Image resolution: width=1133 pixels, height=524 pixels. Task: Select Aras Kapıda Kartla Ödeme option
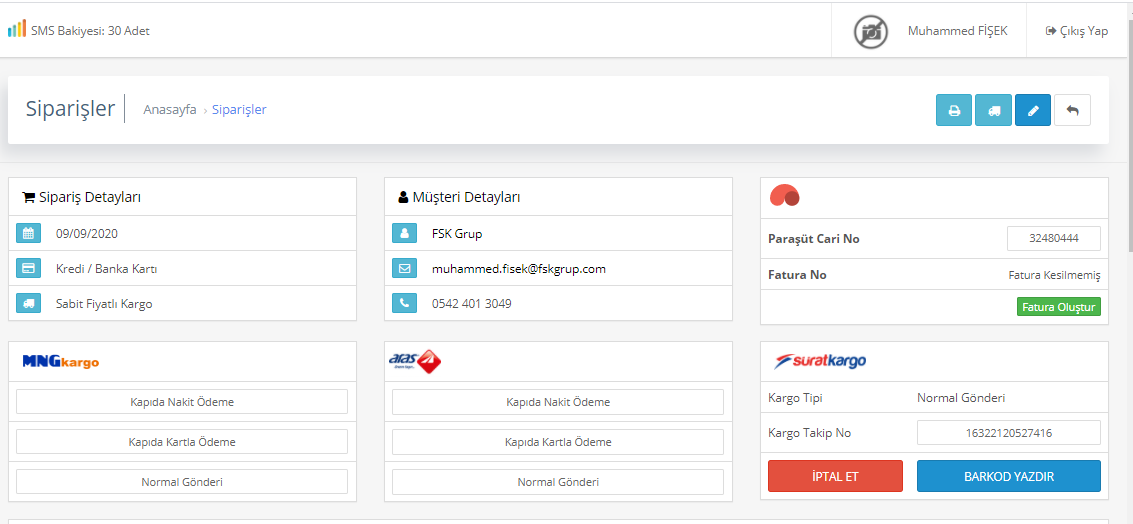(x=558, y=442)
